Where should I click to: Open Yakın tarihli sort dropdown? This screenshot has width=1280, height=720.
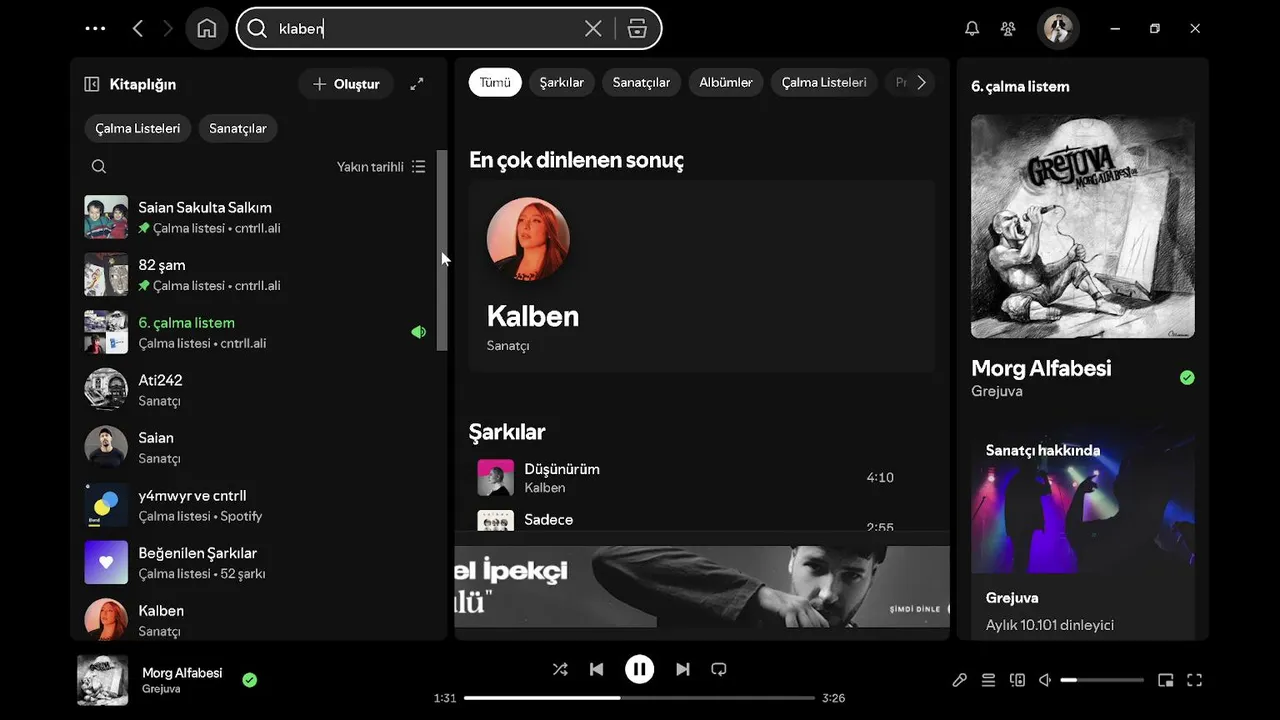(x=381, y=167)
